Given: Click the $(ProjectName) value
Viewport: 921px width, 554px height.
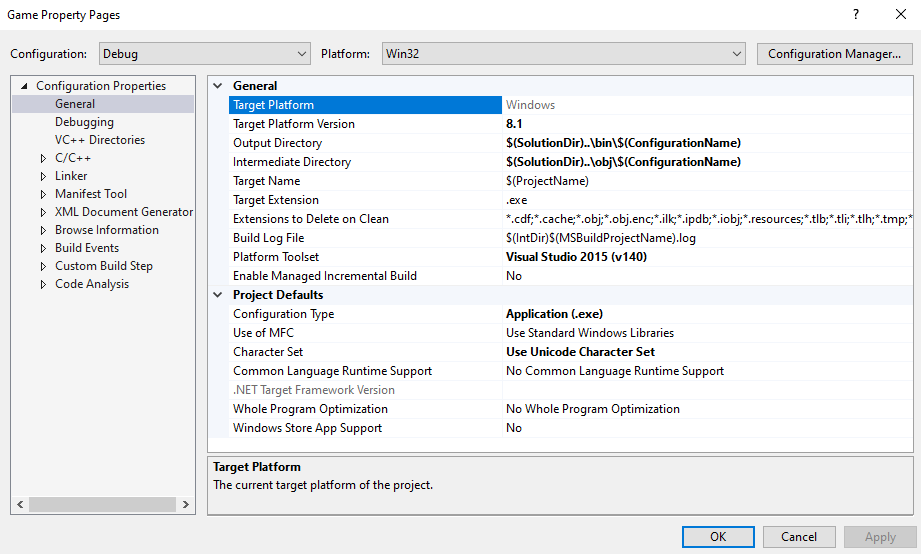Looking at the screenshot, I should click(547, 181).
